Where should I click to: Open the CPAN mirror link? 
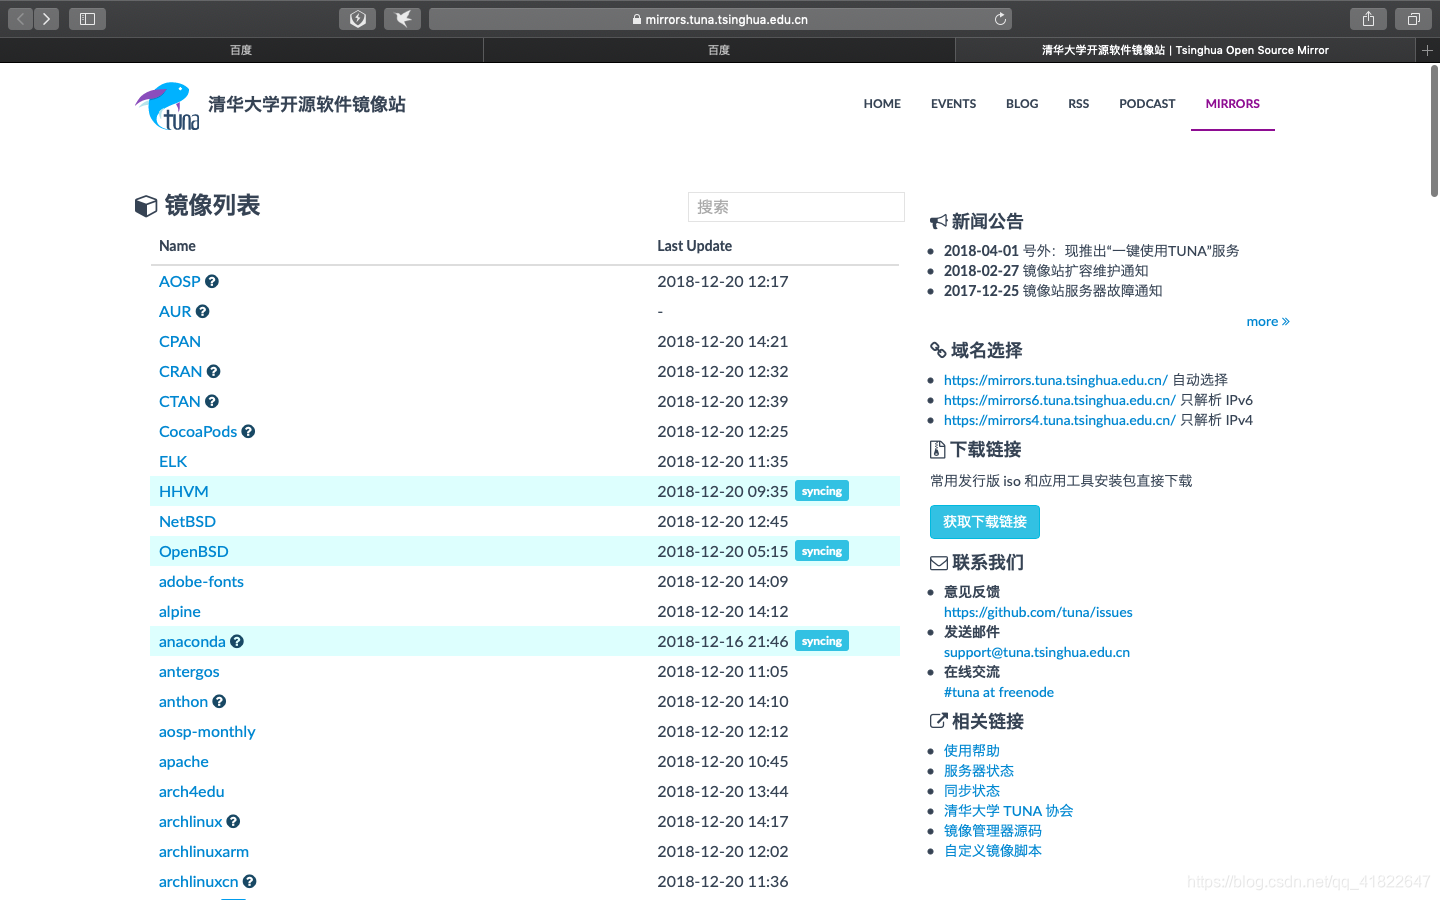point(180,342)
